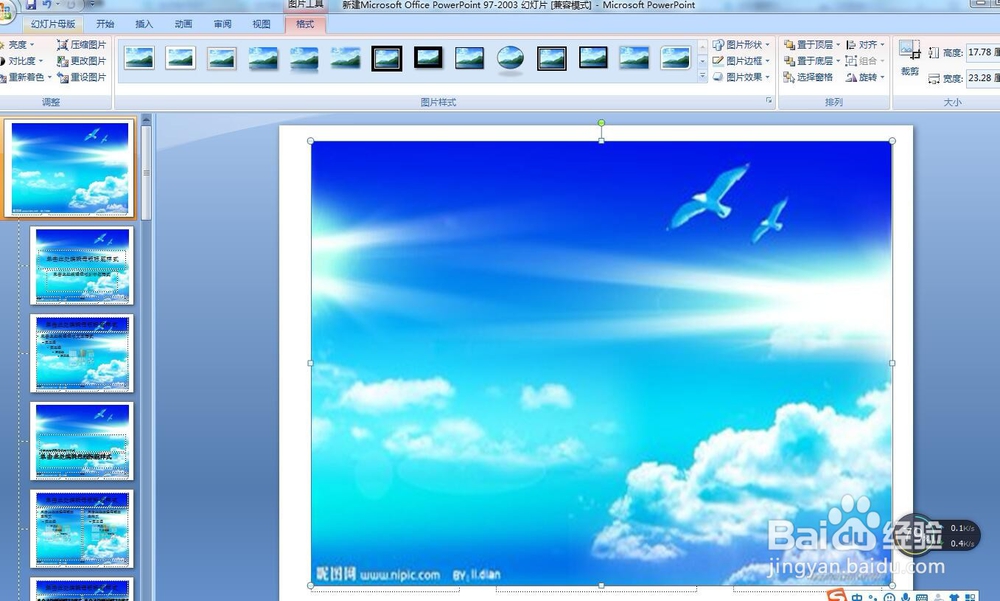Open the Picture Shape (图片形状) dropdown
Screen dimensions: 1000x601
pyautogui.click(x=741, y=45)
